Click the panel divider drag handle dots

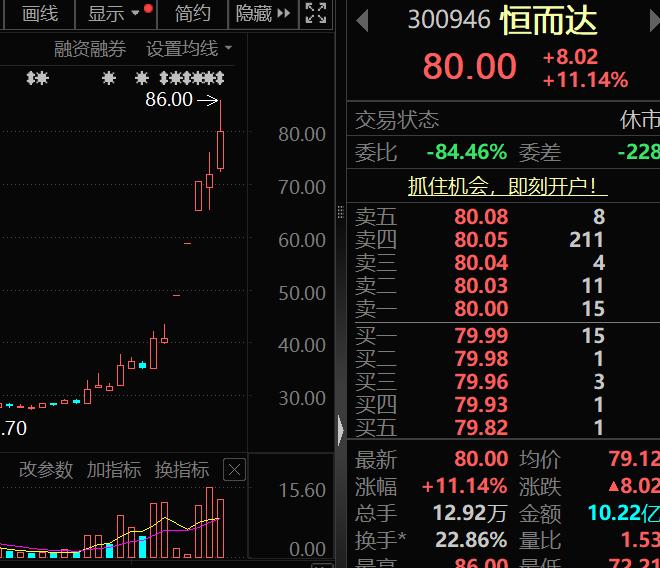pyautogui.click(x=341, y=212)
